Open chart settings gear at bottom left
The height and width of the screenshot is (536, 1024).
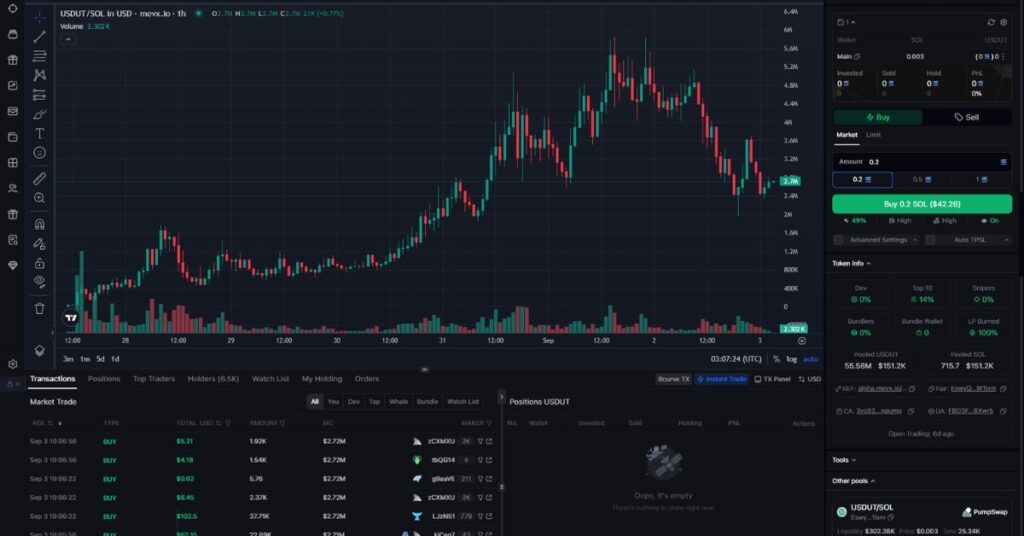(12, 364)
